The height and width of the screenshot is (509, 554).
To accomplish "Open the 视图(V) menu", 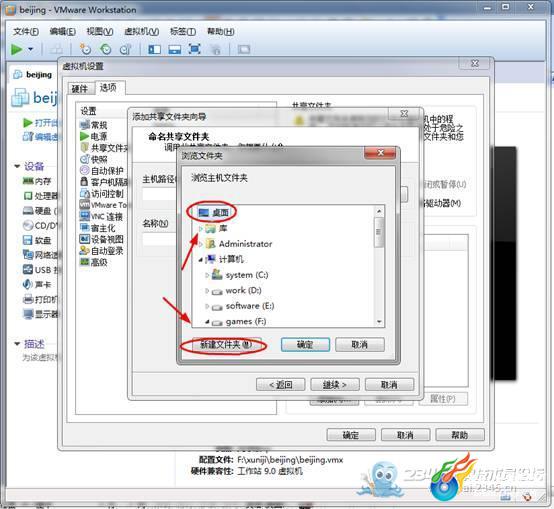I will [100, 31].
